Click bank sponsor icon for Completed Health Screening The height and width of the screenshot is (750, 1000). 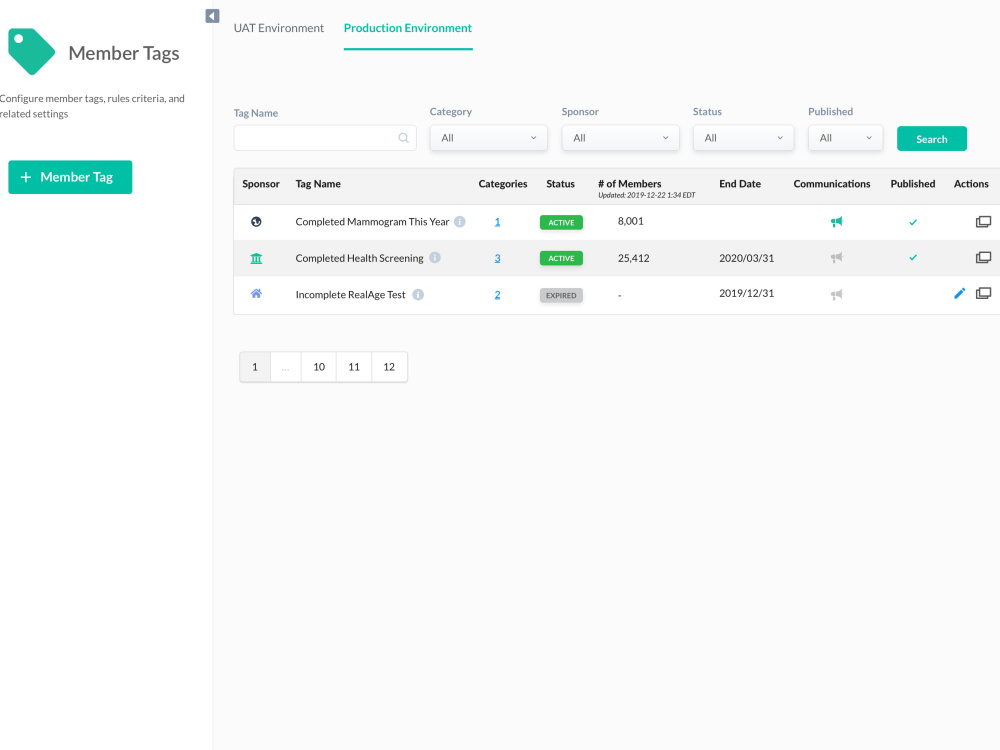256,258
